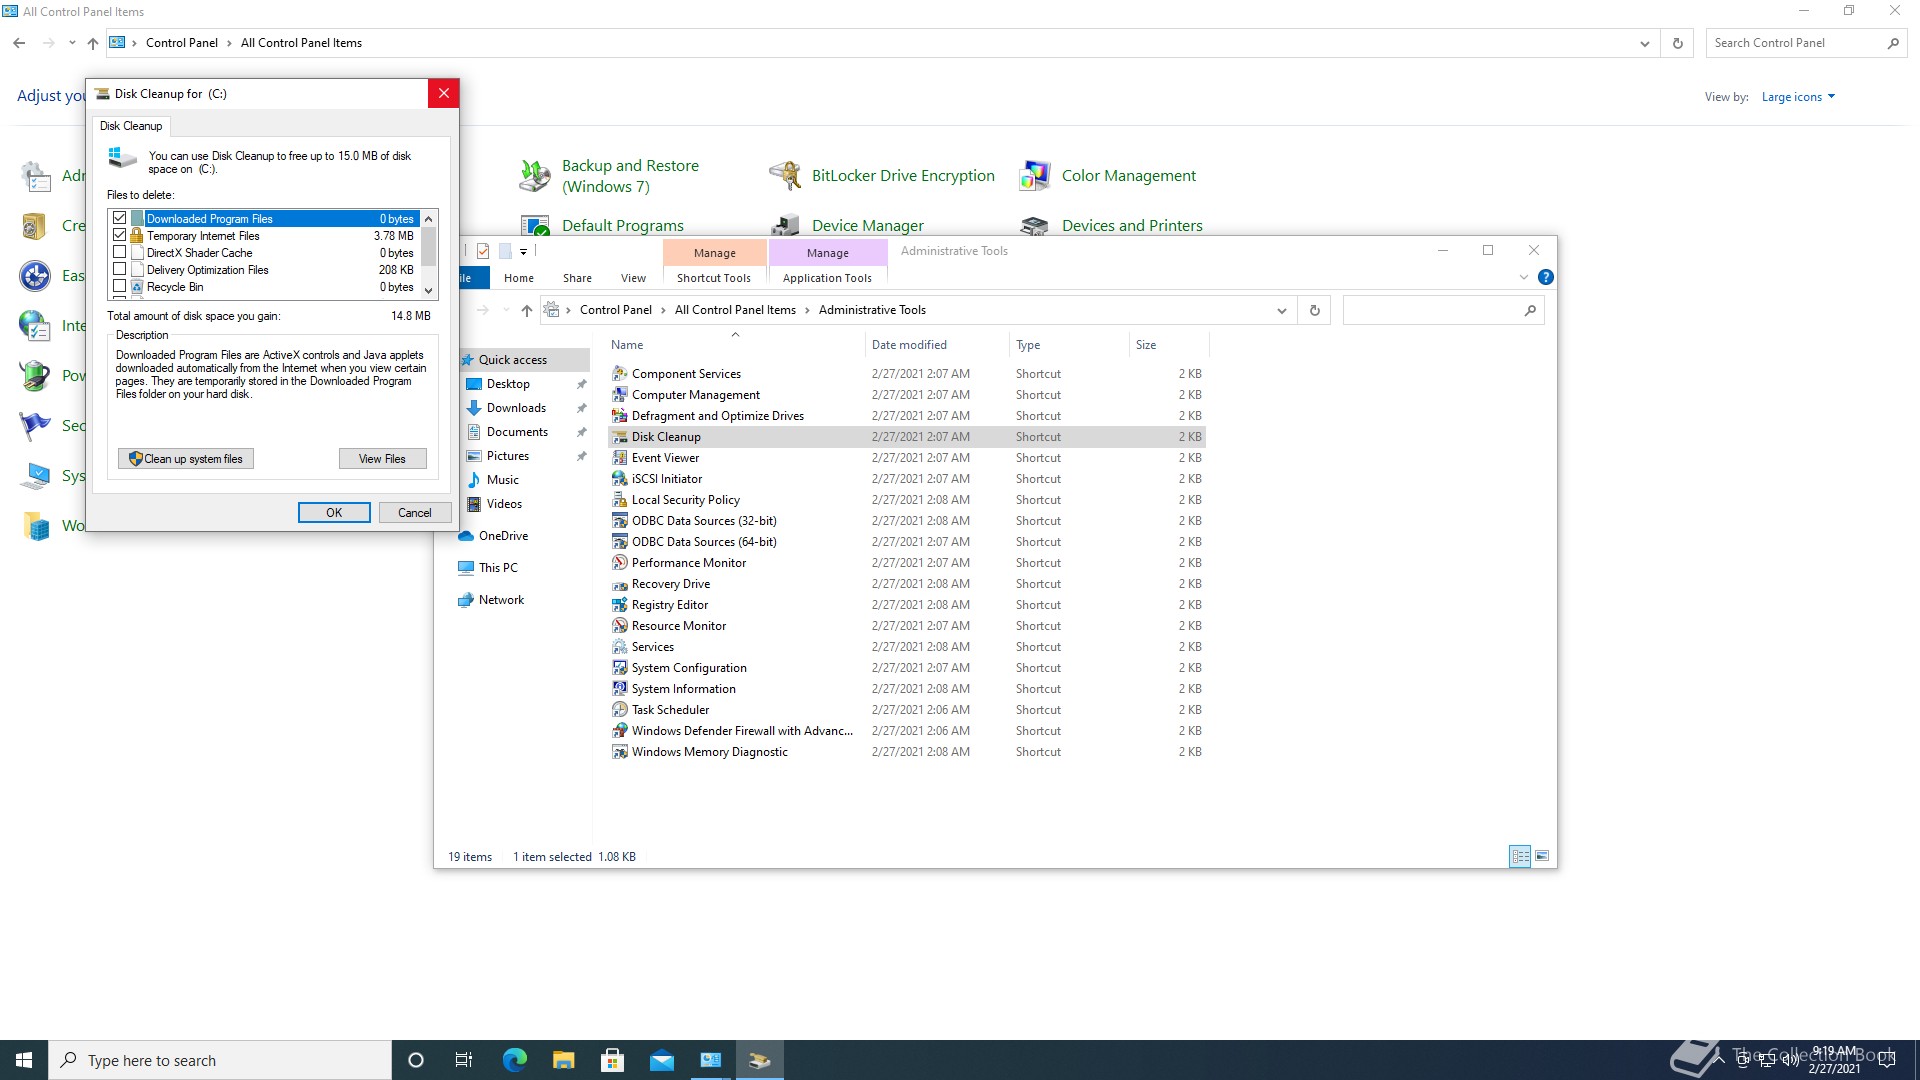Select Downloads in Quick access pane
The width and height of the screenshot is (1920, 1080).
click(x=516, y=407)
